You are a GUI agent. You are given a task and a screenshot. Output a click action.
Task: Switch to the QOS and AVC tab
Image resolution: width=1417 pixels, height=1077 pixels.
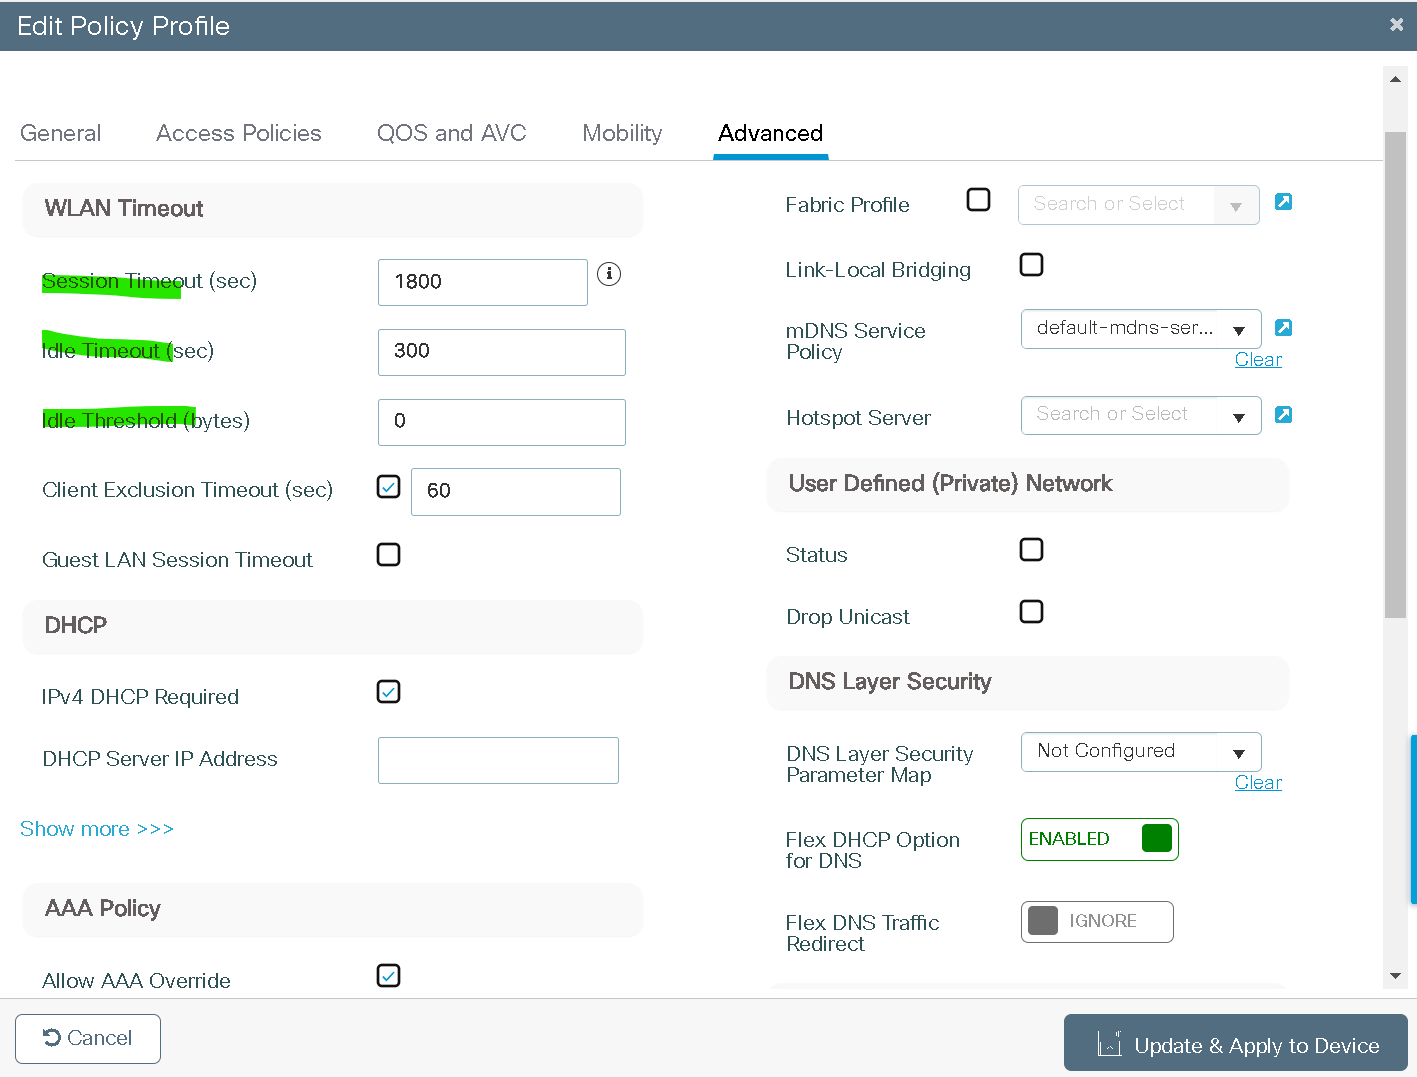pos(452,133)
